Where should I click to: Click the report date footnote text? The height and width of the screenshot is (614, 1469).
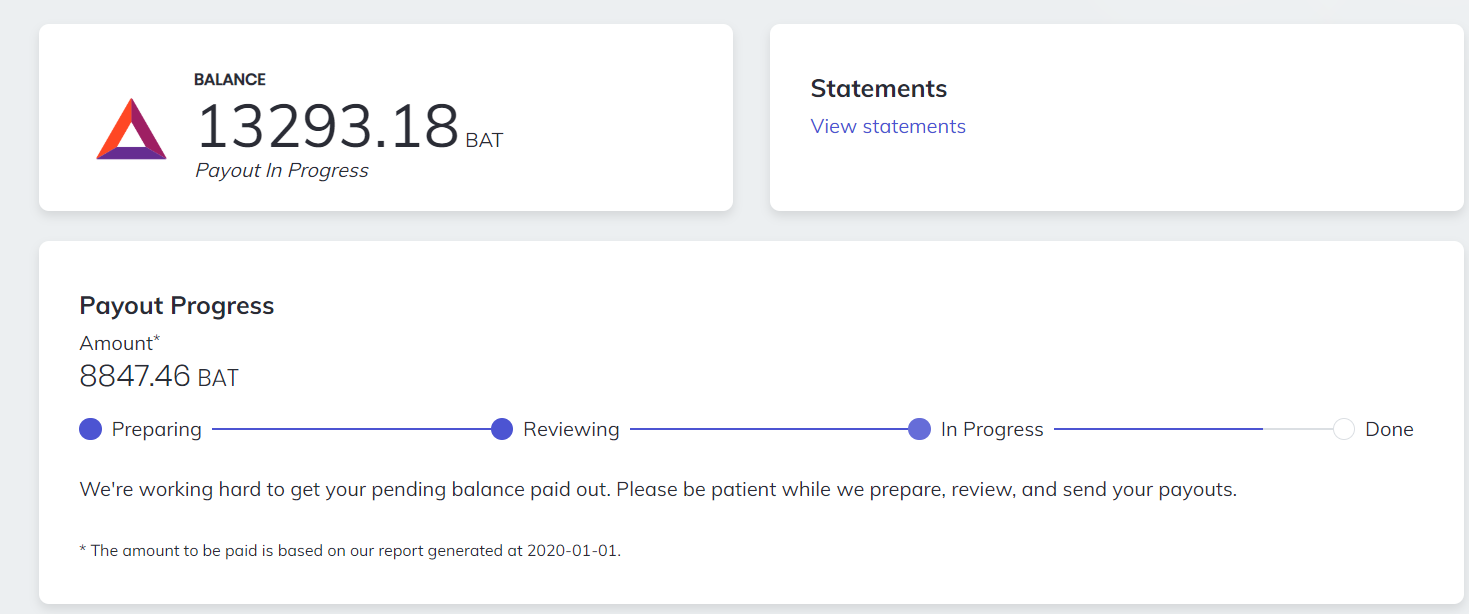(350, 550)
